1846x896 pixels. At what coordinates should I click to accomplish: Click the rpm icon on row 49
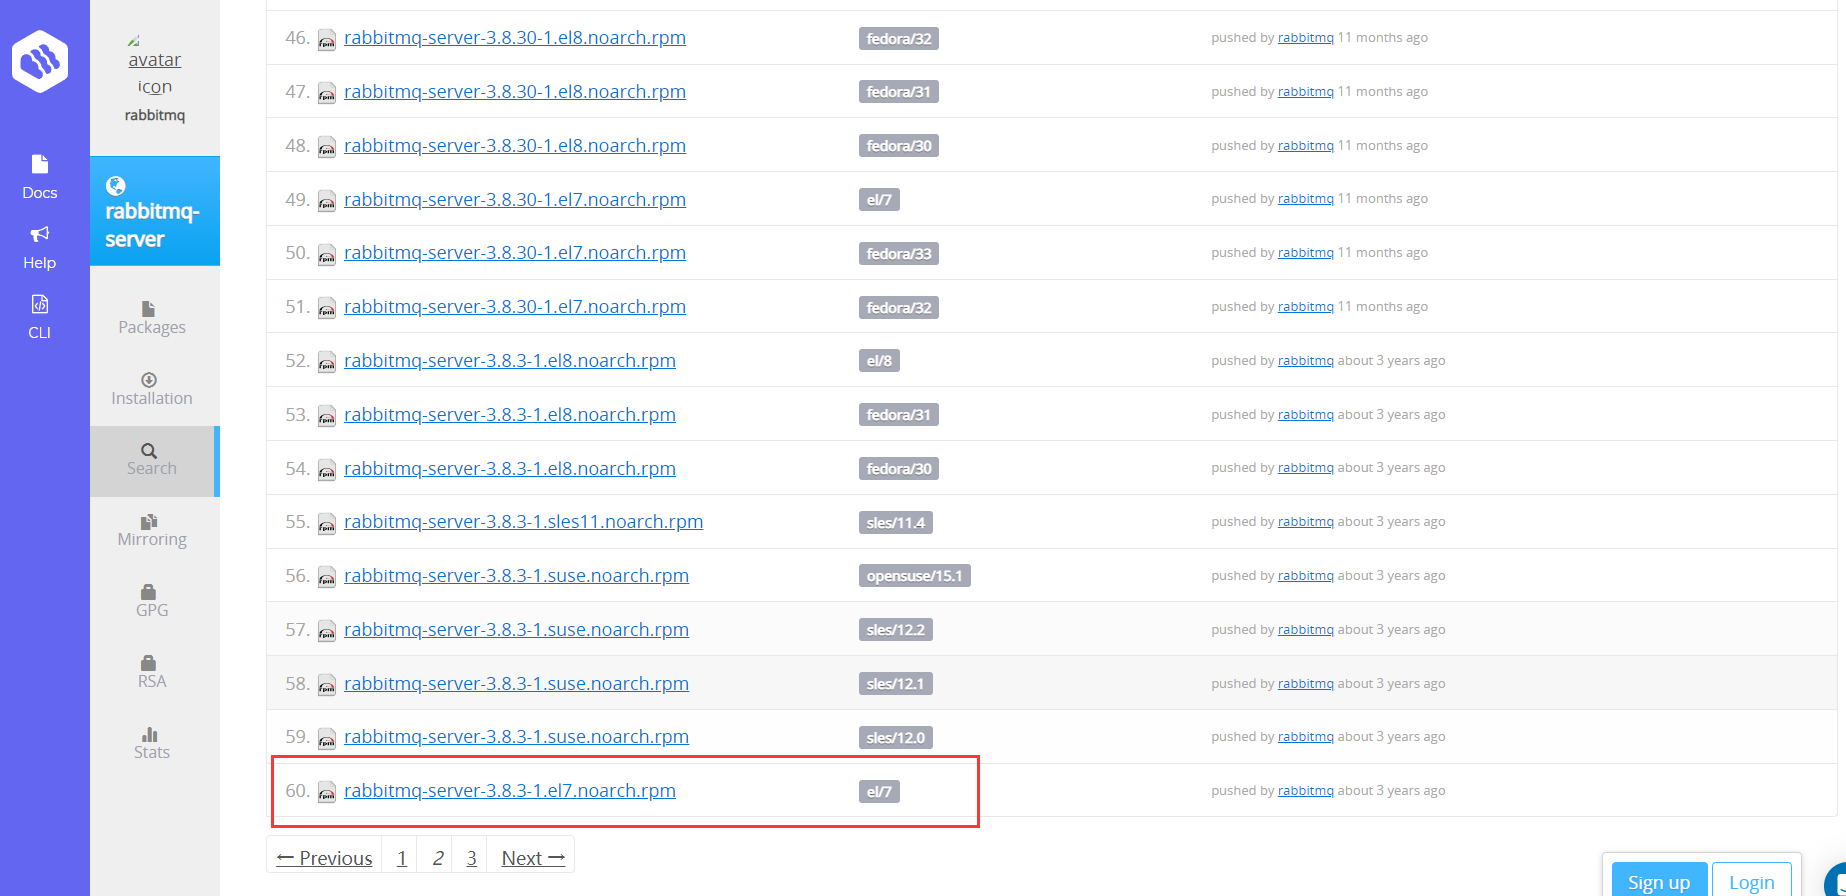[327, 202]
